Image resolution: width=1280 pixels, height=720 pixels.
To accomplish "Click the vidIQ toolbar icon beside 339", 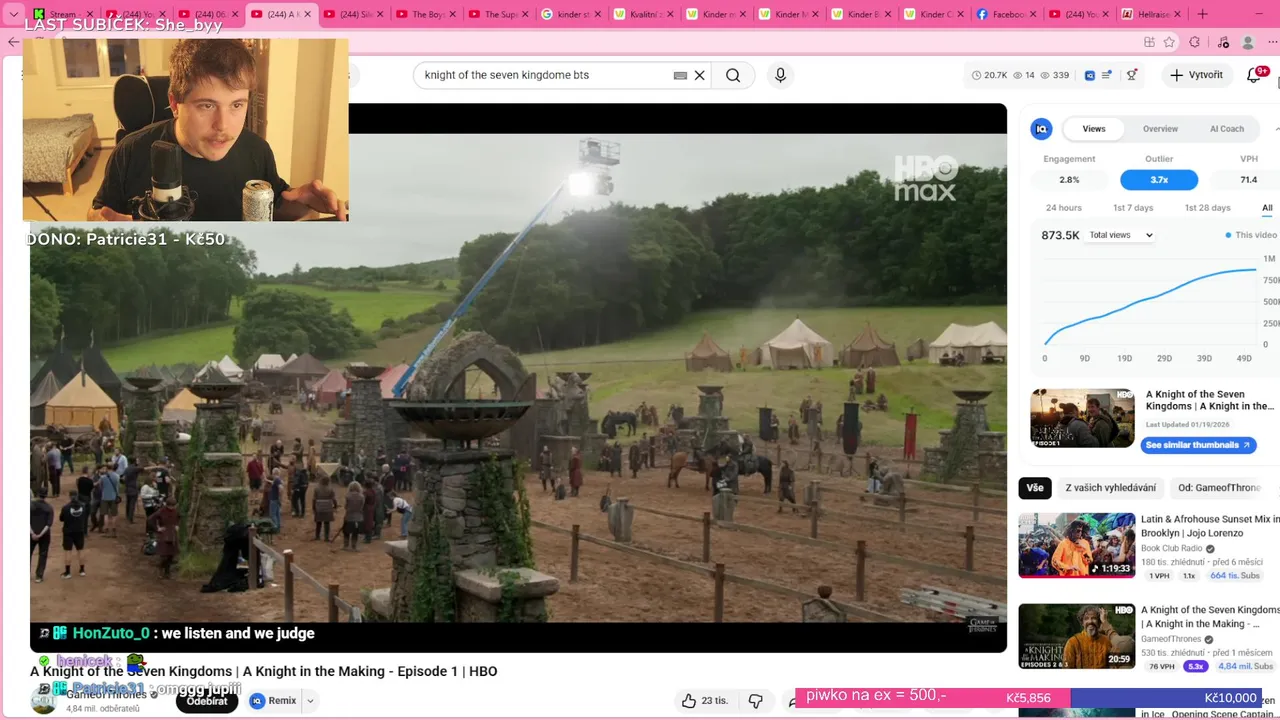I will [1090, 75].
